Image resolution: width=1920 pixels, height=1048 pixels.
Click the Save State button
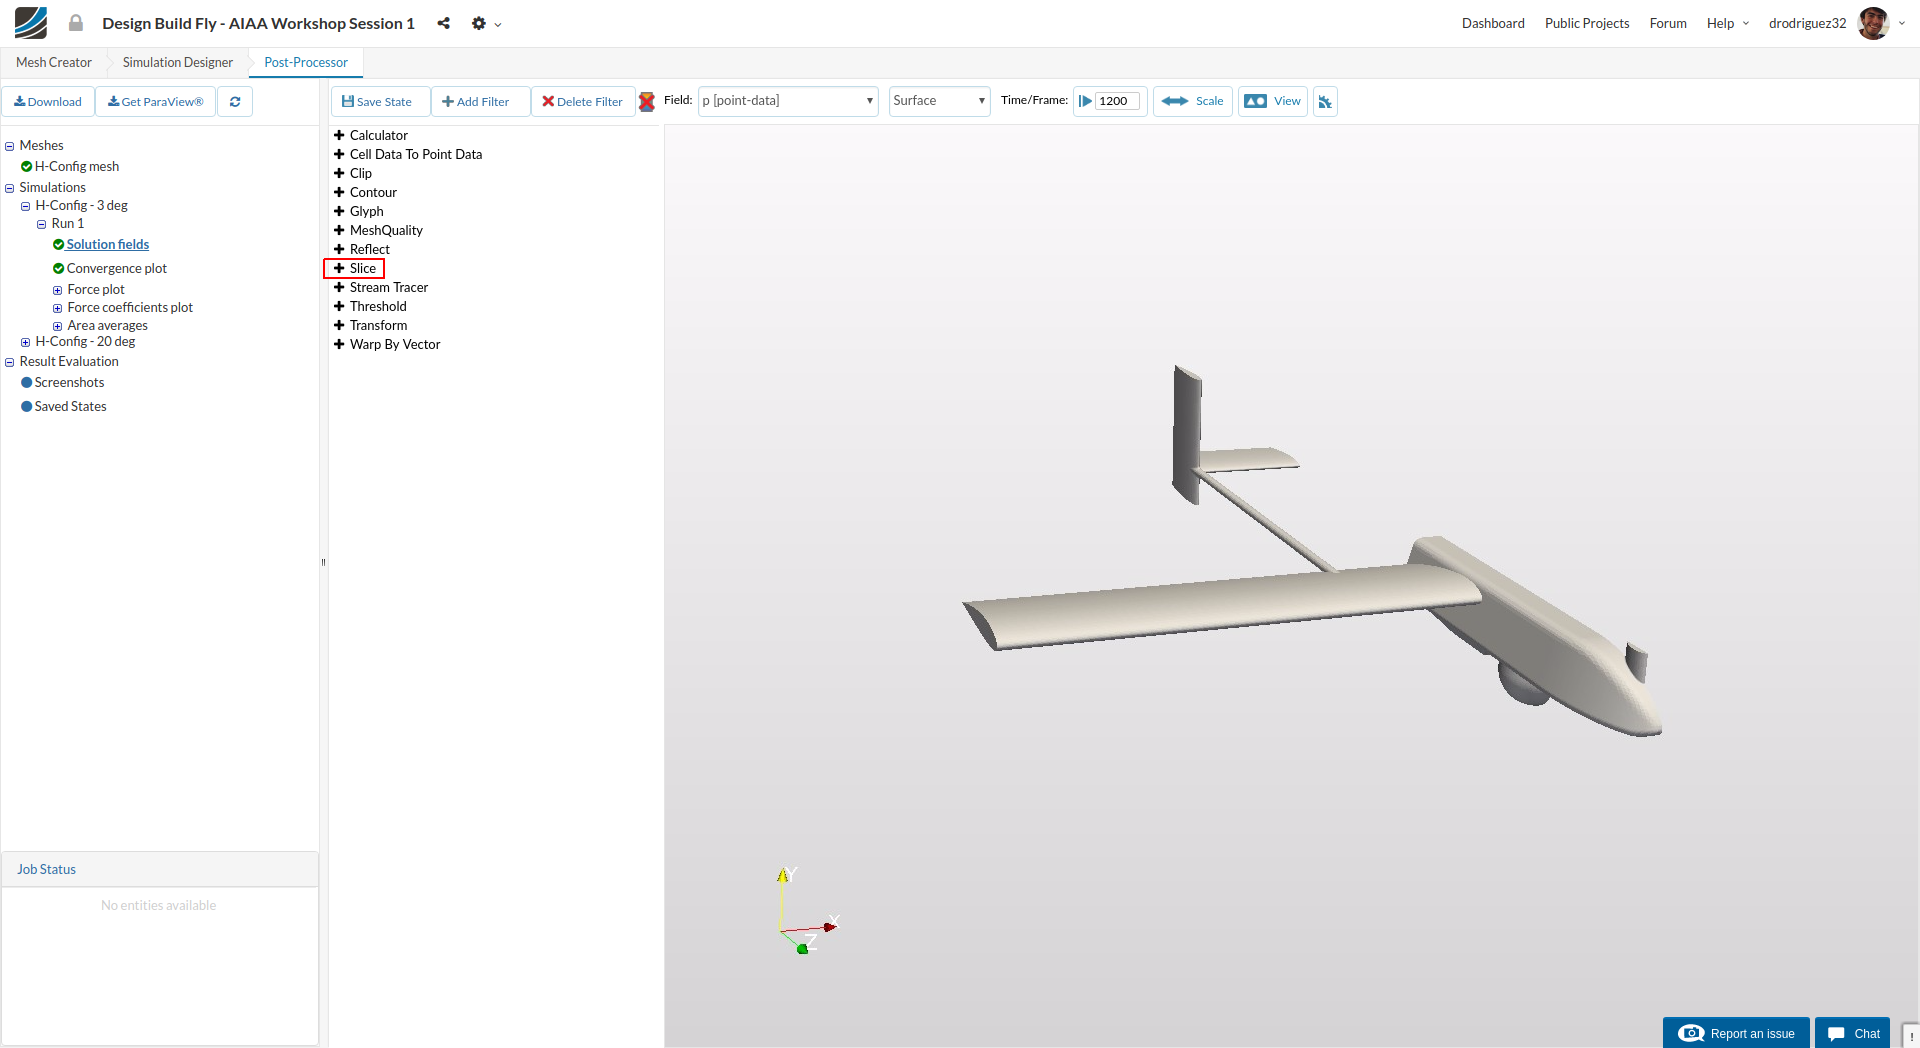point(377,102)
